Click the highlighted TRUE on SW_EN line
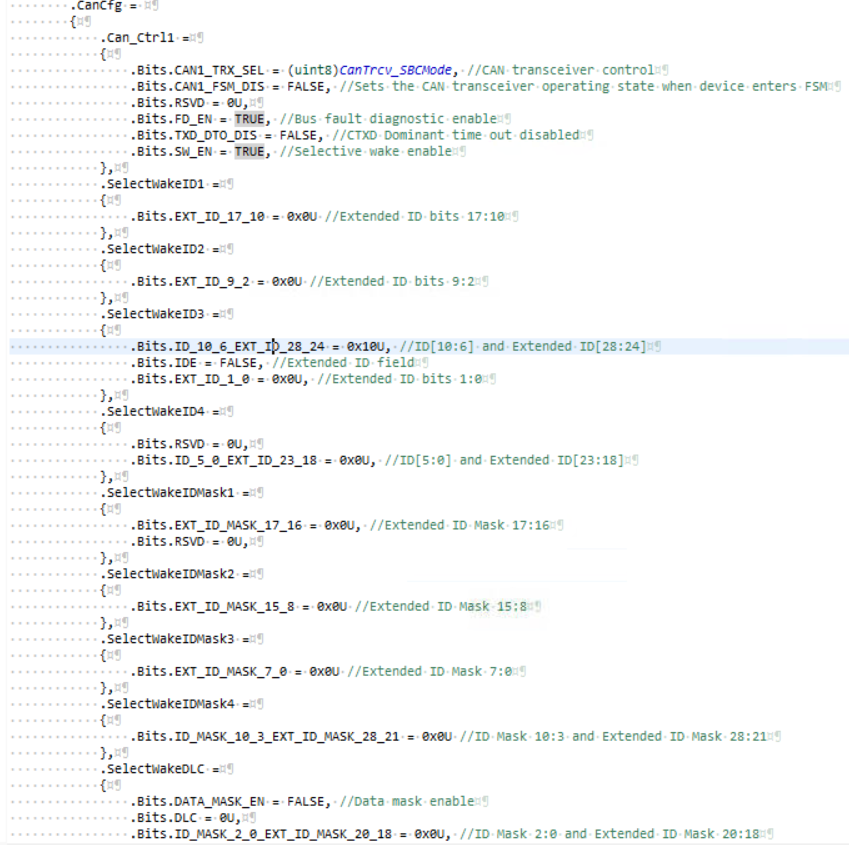This screenshot has width=849, height=845. click(x=249, y=152)
